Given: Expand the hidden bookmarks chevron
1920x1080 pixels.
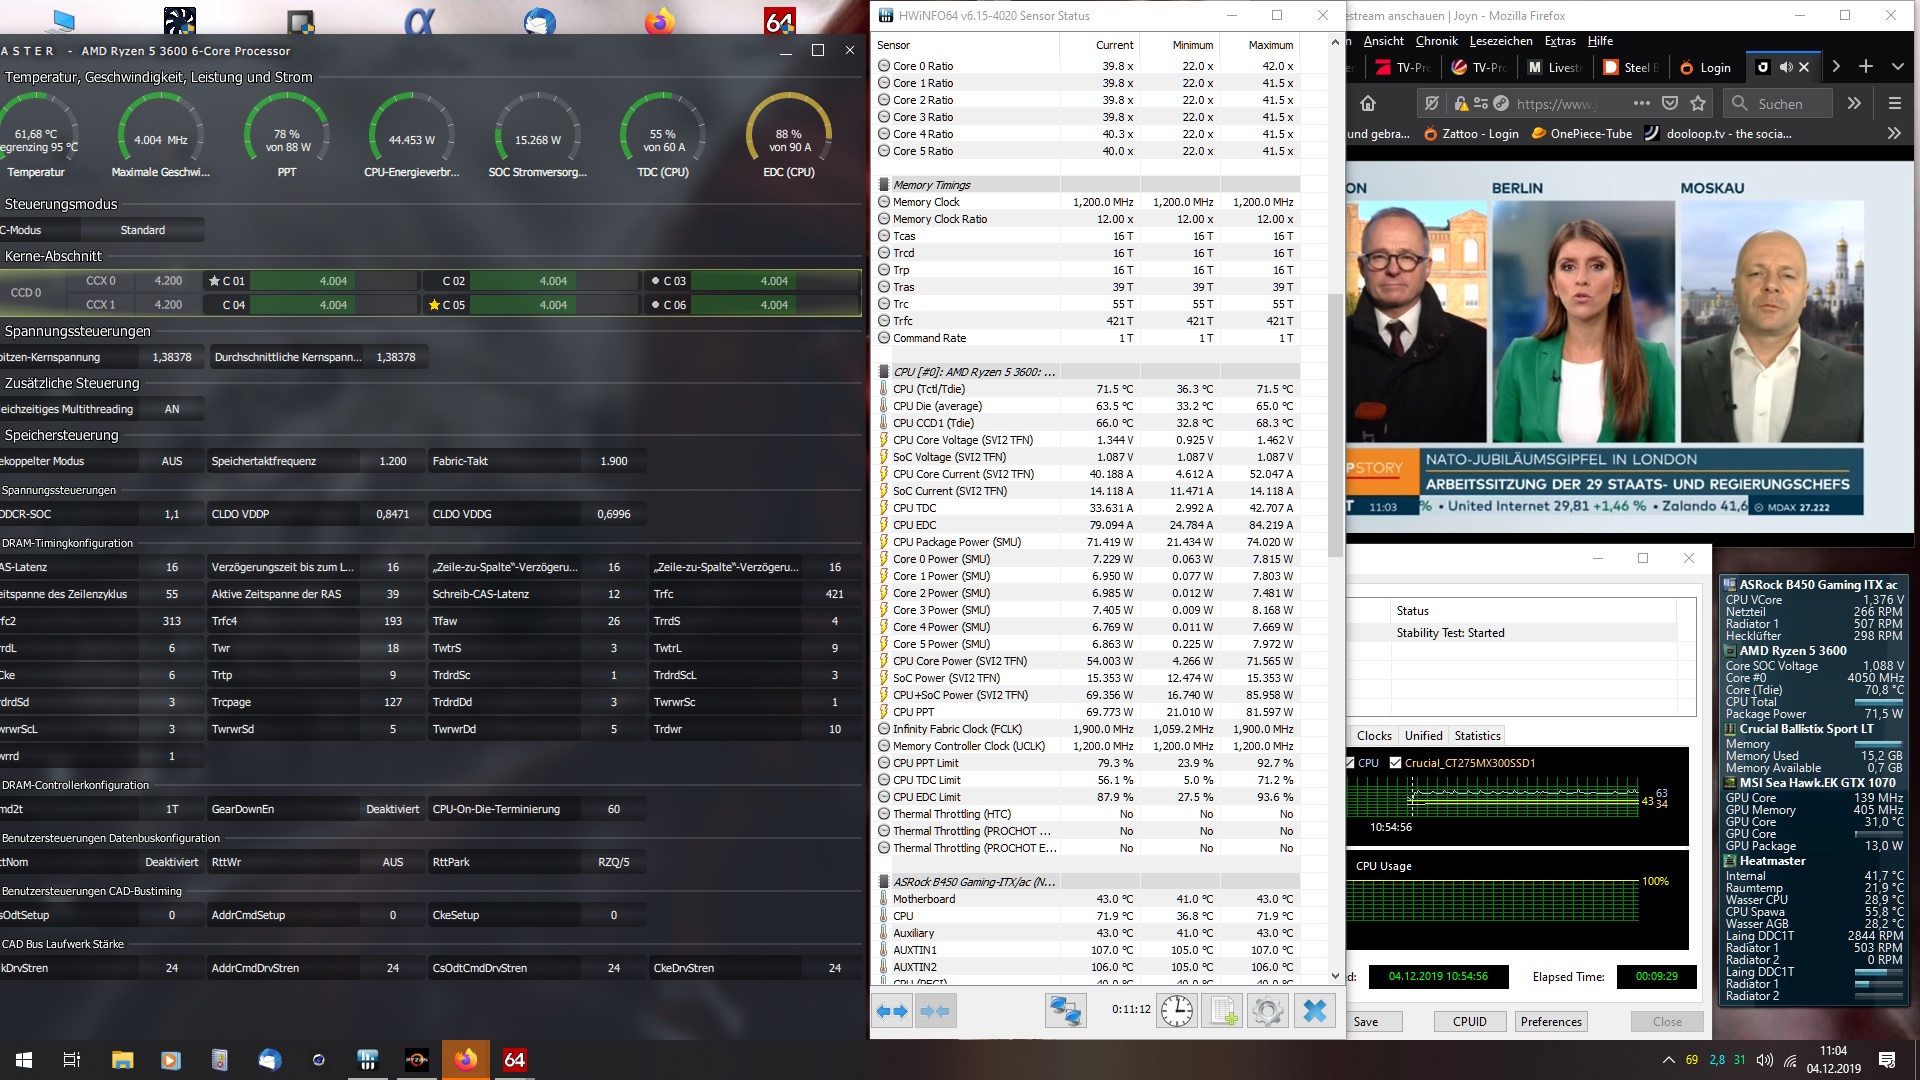Looking at the screenshot, I should (x=1893, y=133).
